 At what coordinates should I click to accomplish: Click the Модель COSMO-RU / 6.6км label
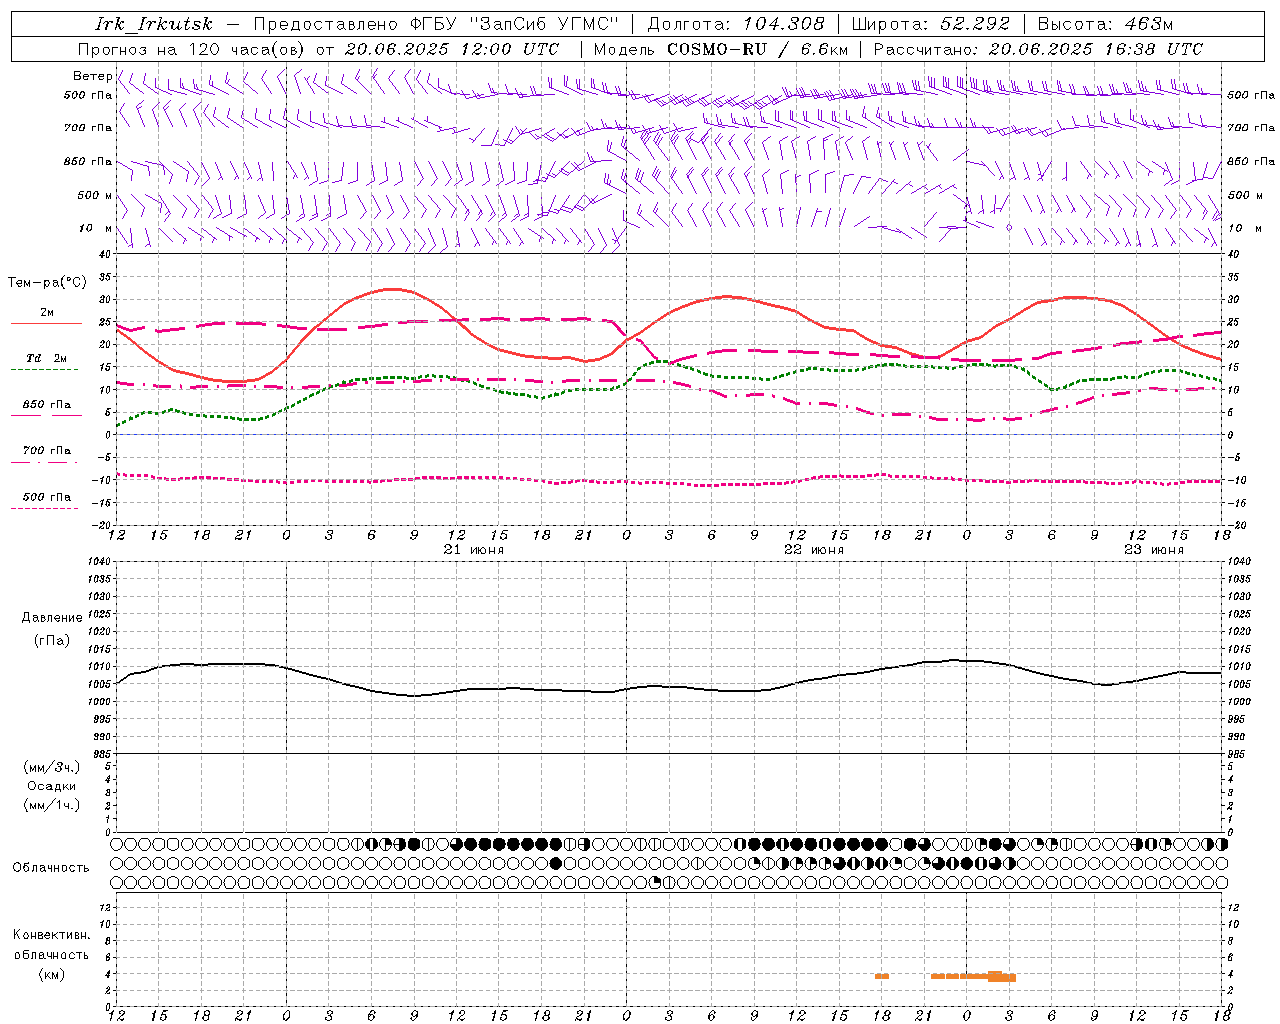coord(721,49)
